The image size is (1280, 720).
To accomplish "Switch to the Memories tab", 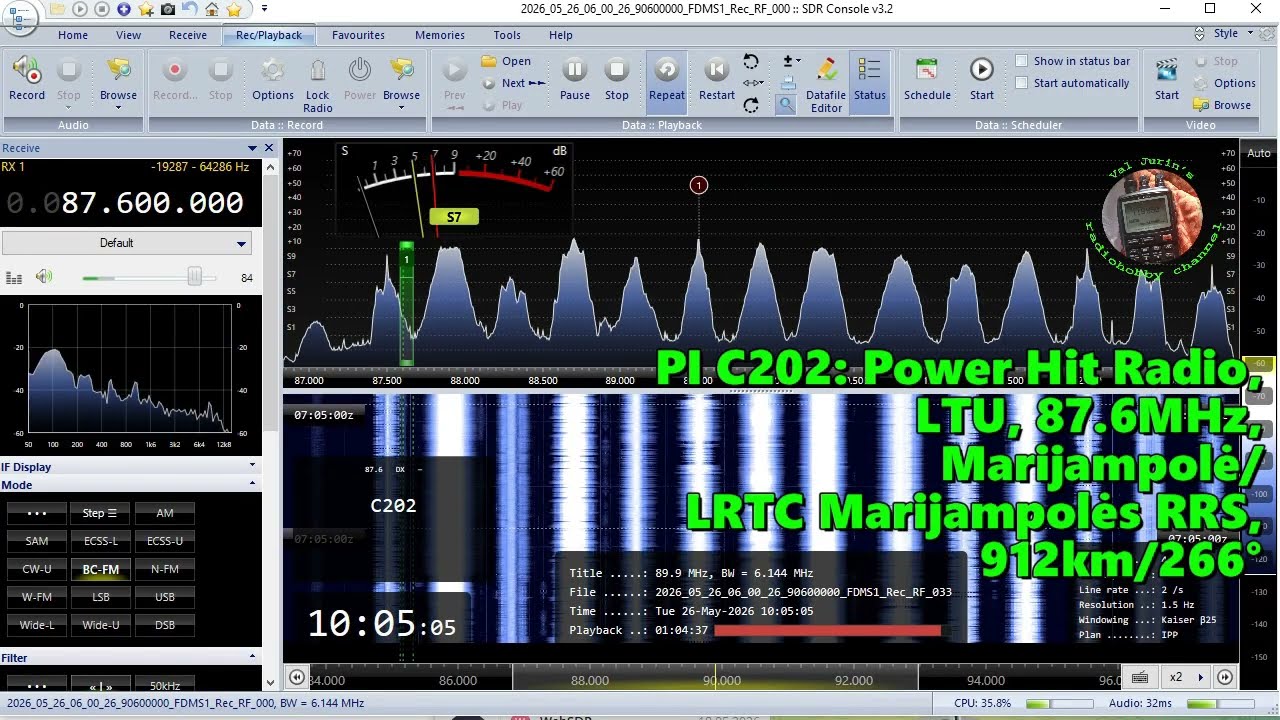I will point(440,35).
